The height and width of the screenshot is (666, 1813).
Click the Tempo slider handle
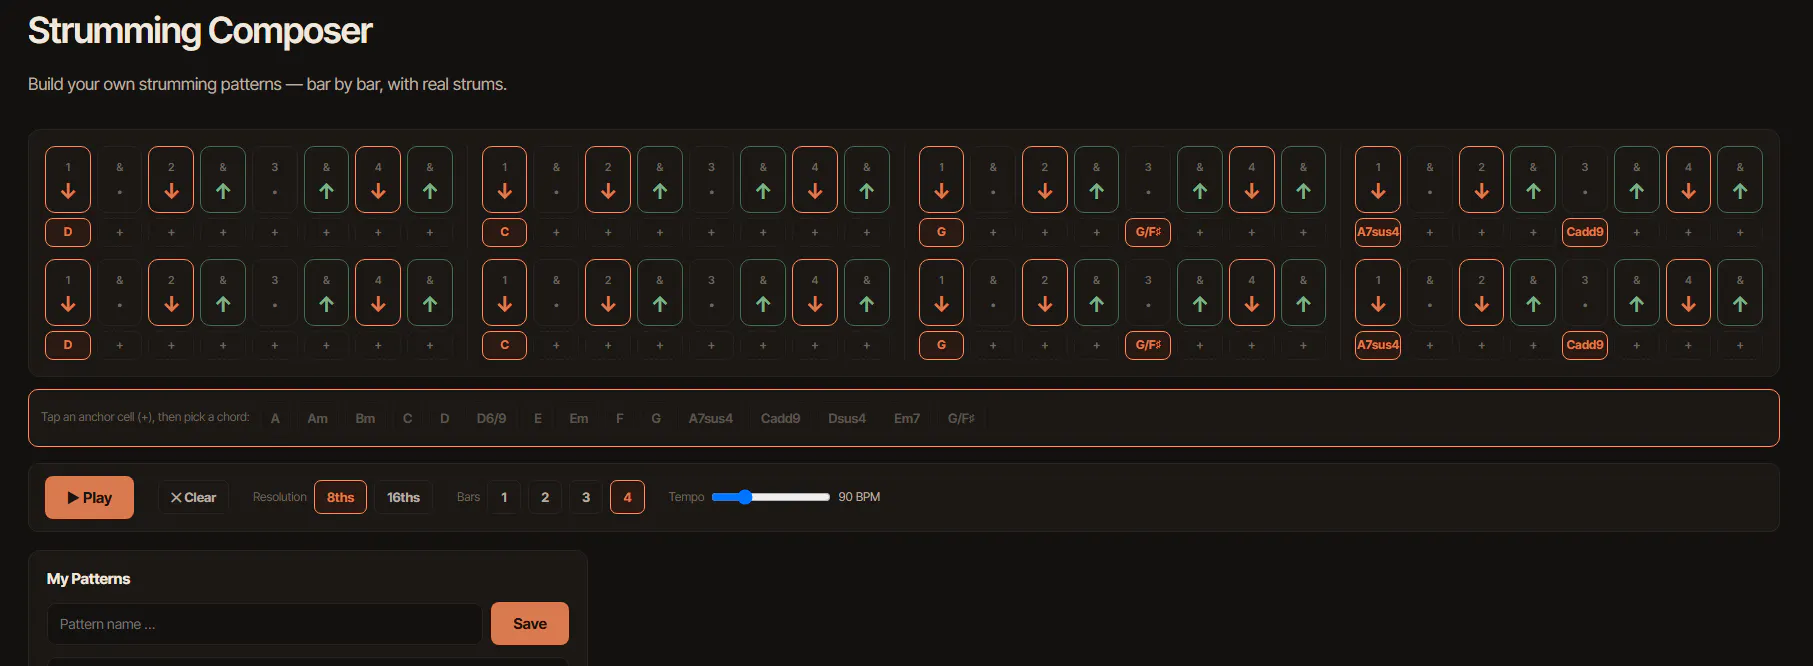pos(745,497)
